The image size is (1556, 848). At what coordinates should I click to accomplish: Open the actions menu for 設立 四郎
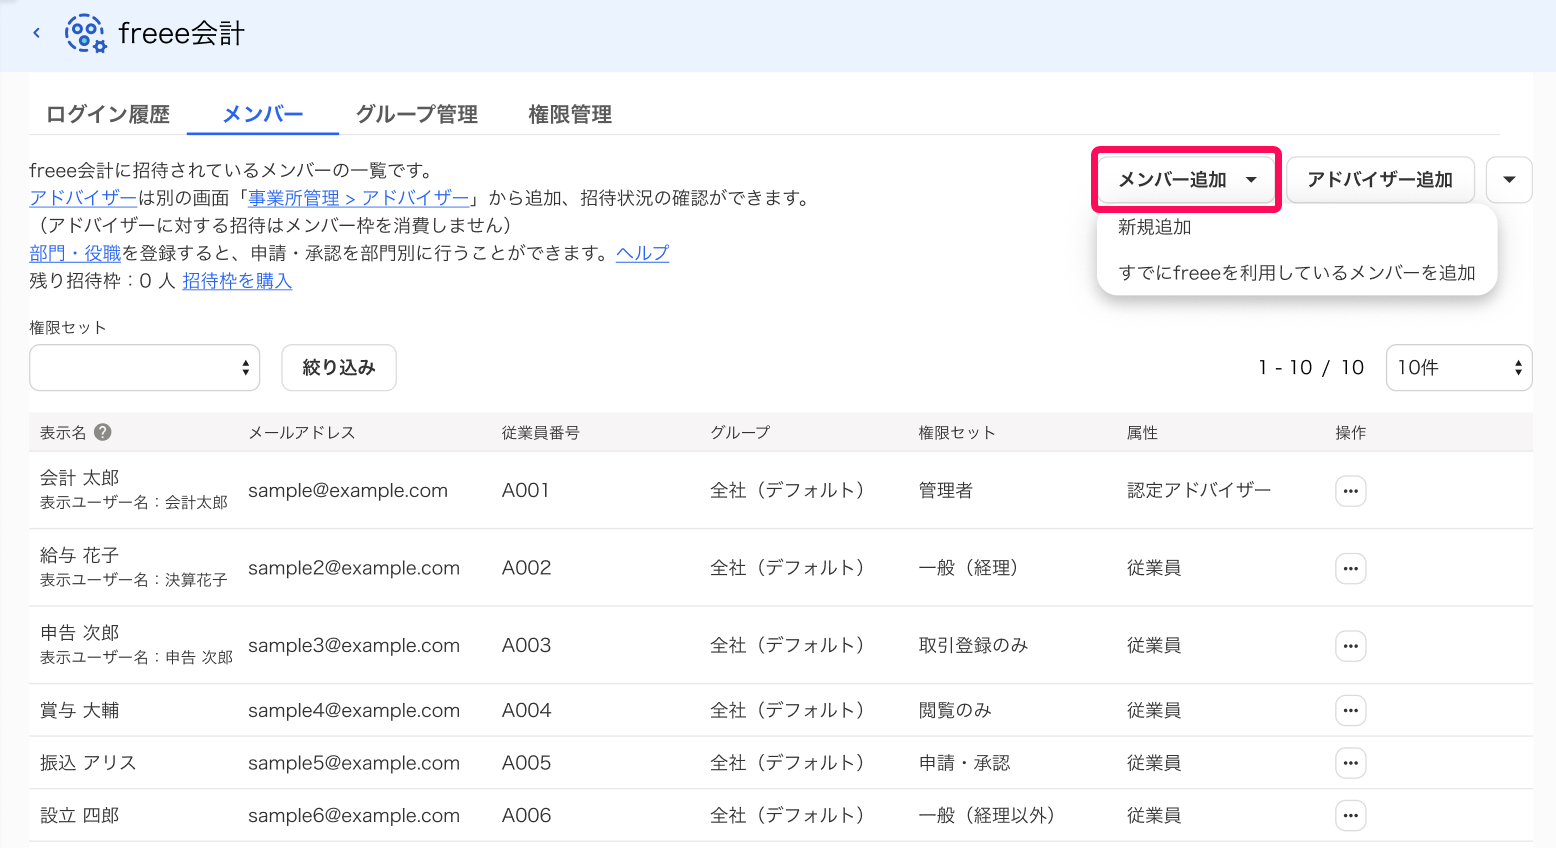pyautogui.click(x=1350, y=816)
